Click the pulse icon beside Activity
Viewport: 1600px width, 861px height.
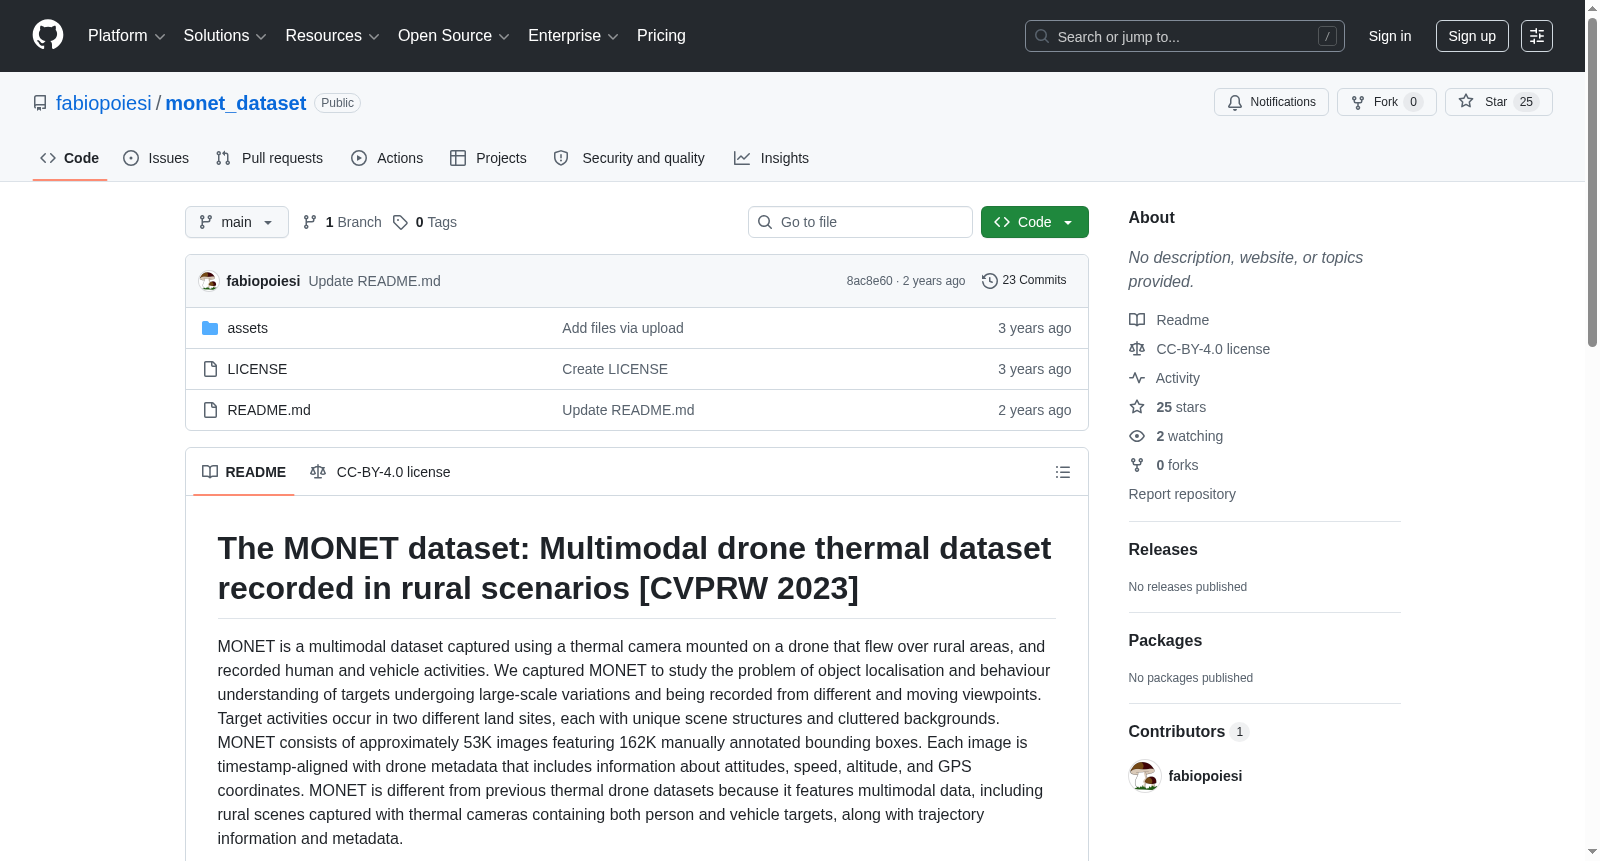click(1137, 378)
